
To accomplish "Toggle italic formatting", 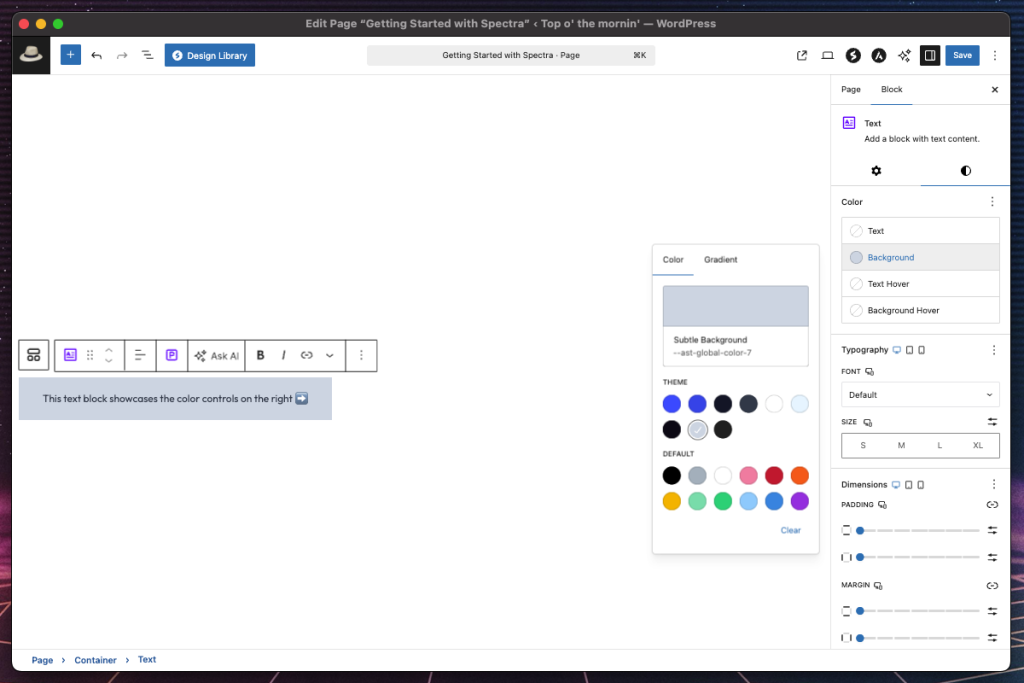I will click(x=284, y=355).
